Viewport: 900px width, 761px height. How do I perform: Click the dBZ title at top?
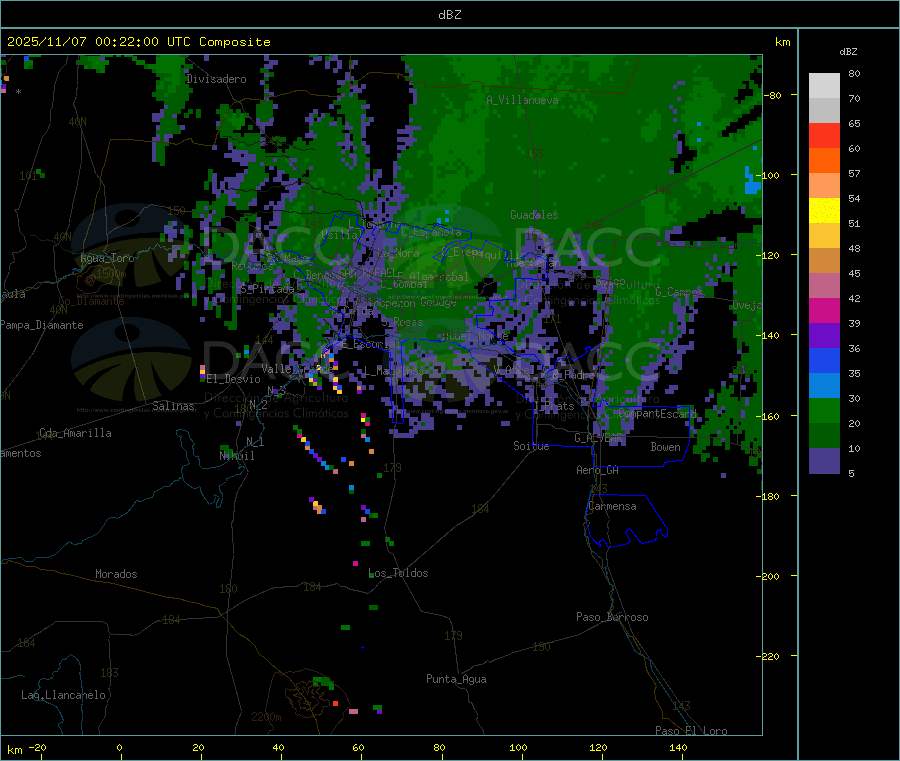coord(449,15)
